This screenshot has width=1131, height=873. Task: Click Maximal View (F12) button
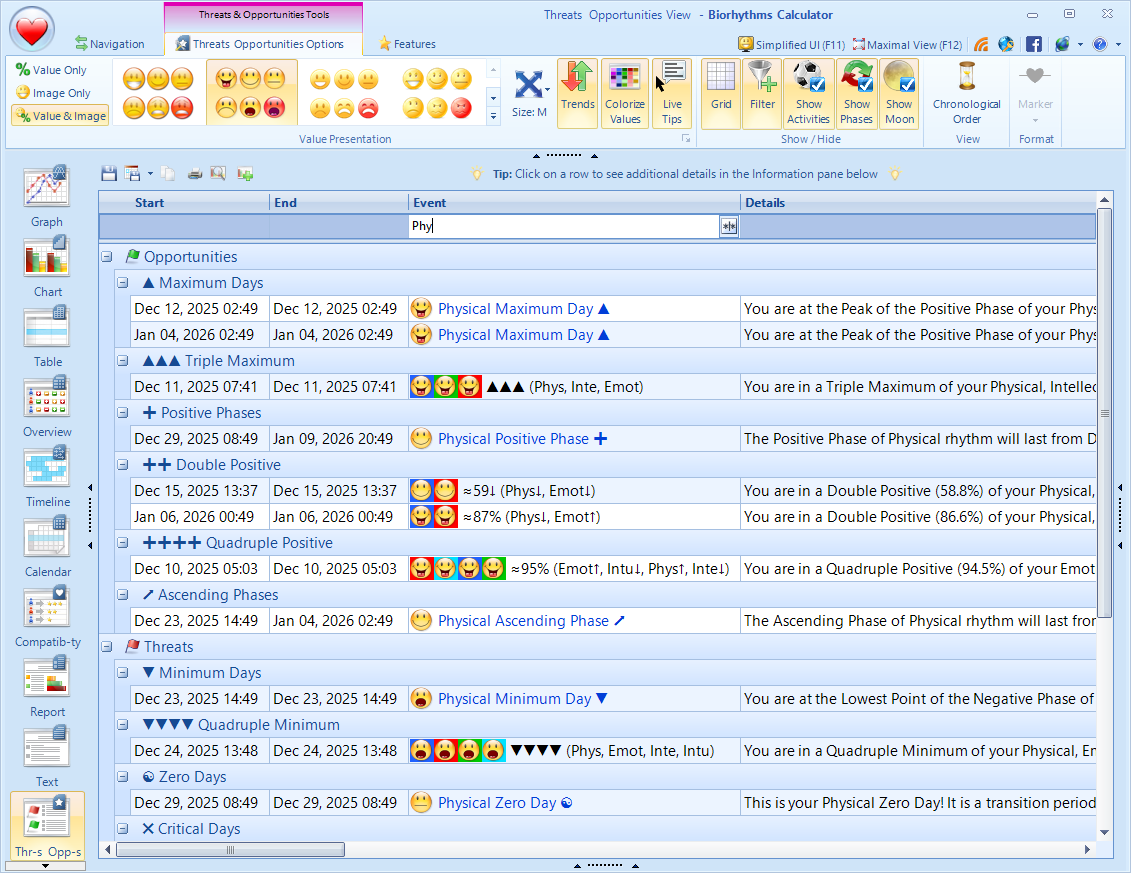906,44
